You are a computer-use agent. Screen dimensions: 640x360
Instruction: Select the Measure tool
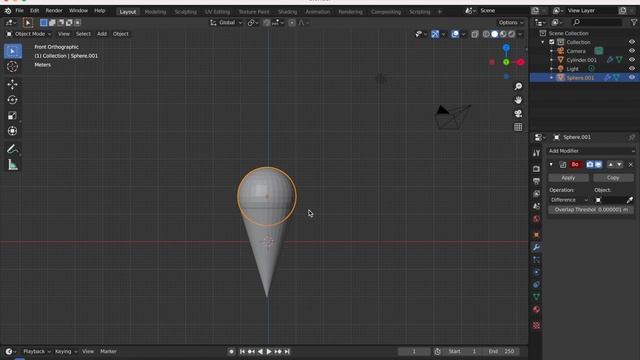tap(12, 164)
